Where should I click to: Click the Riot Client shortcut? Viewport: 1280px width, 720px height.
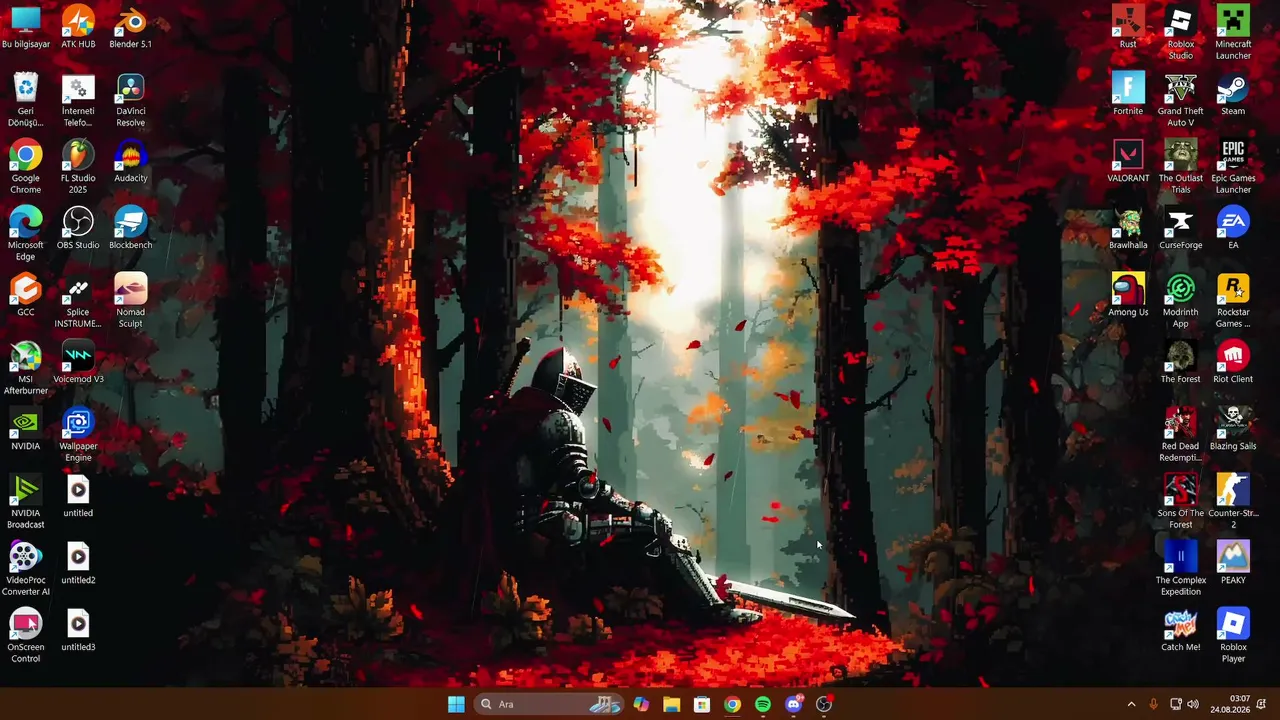(x=1233, y=363)
